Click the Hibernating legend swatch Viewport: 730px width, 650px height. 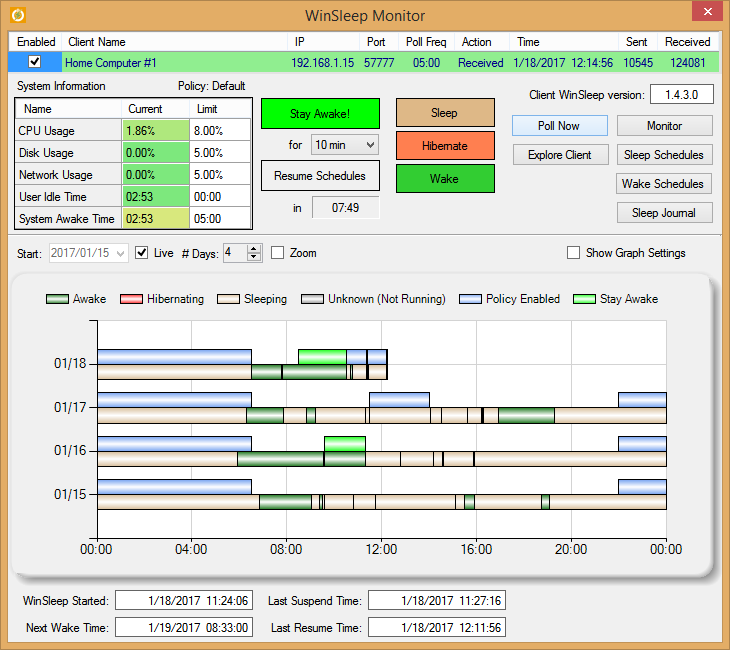131,299
